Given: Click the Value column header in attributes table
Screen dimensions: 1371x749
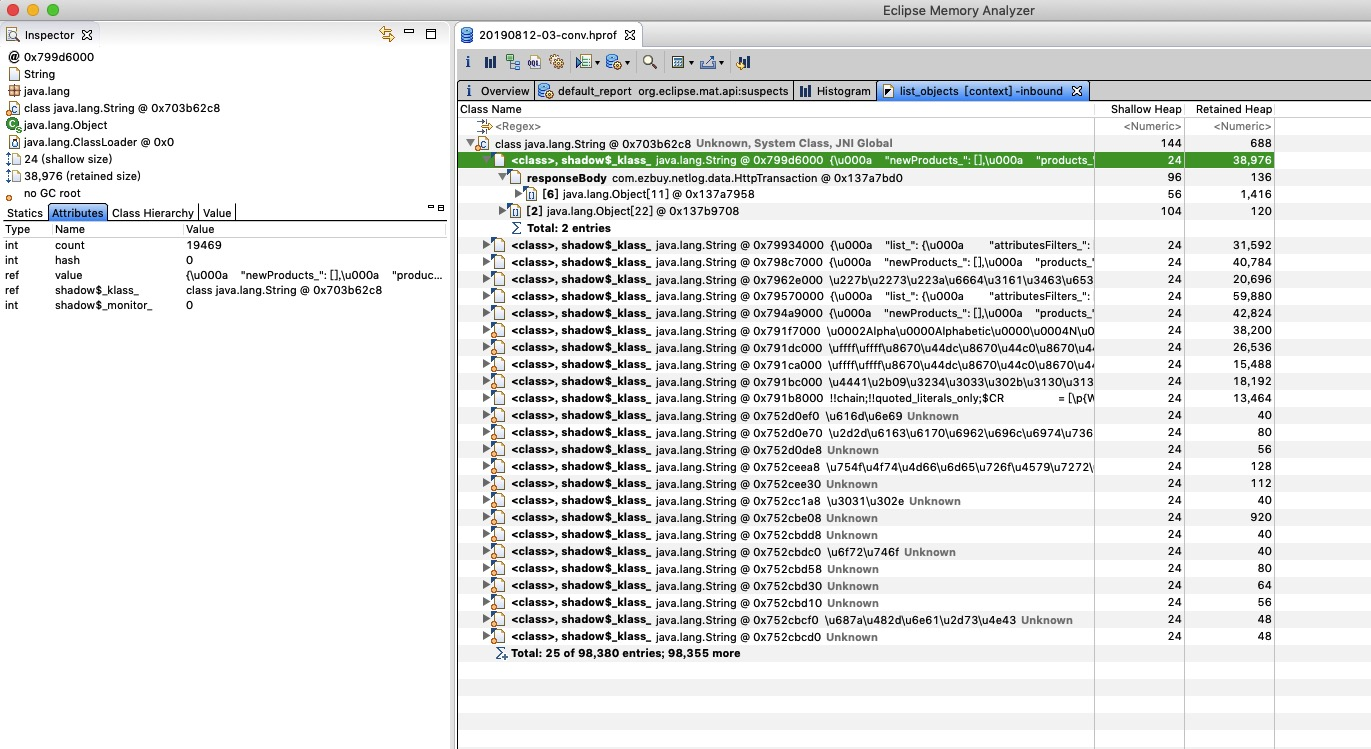Looking at the screenshot, I should coord(315,229).
